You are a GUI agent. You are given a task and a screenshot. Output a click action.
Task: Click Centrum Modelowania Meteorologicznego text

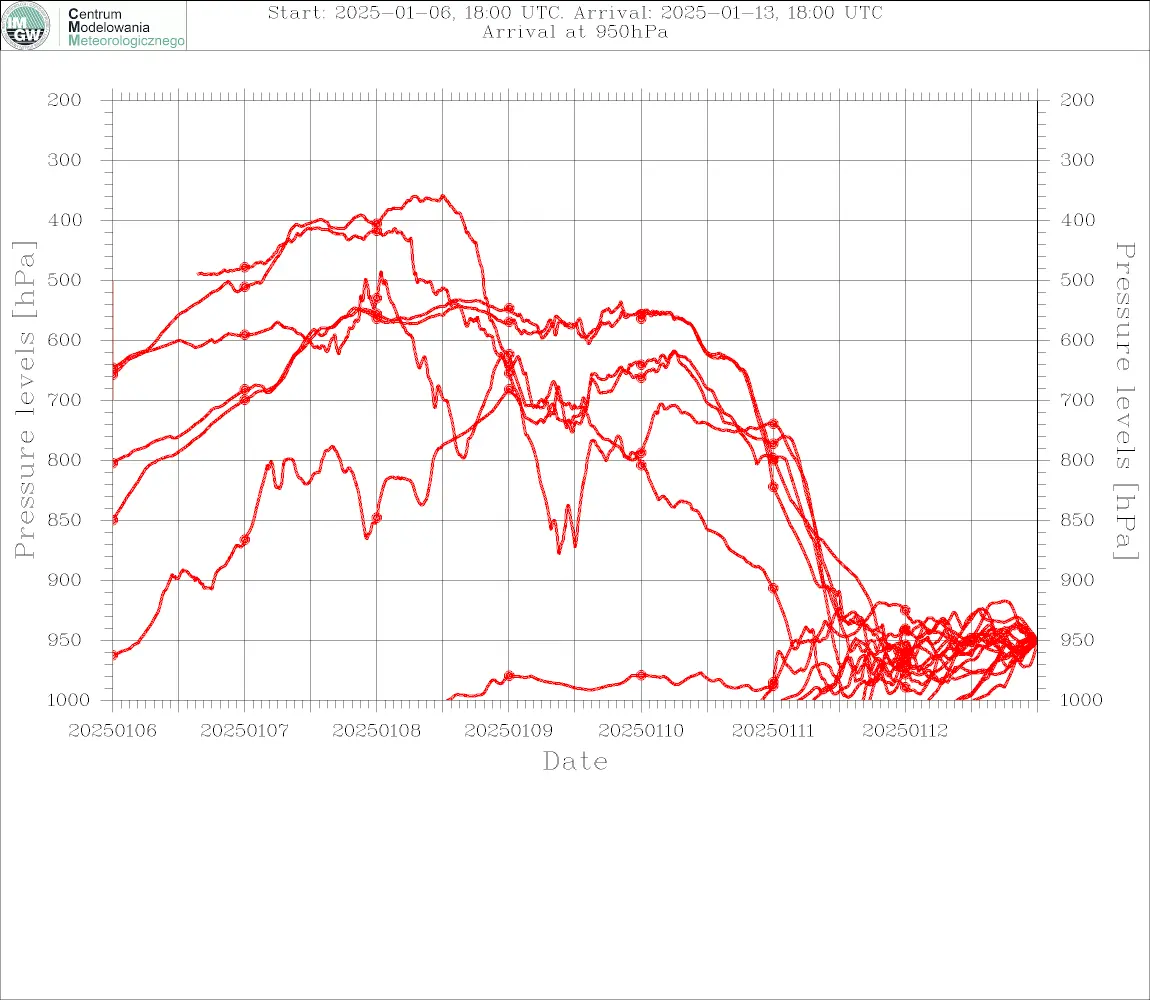click(x=126, y=27)
